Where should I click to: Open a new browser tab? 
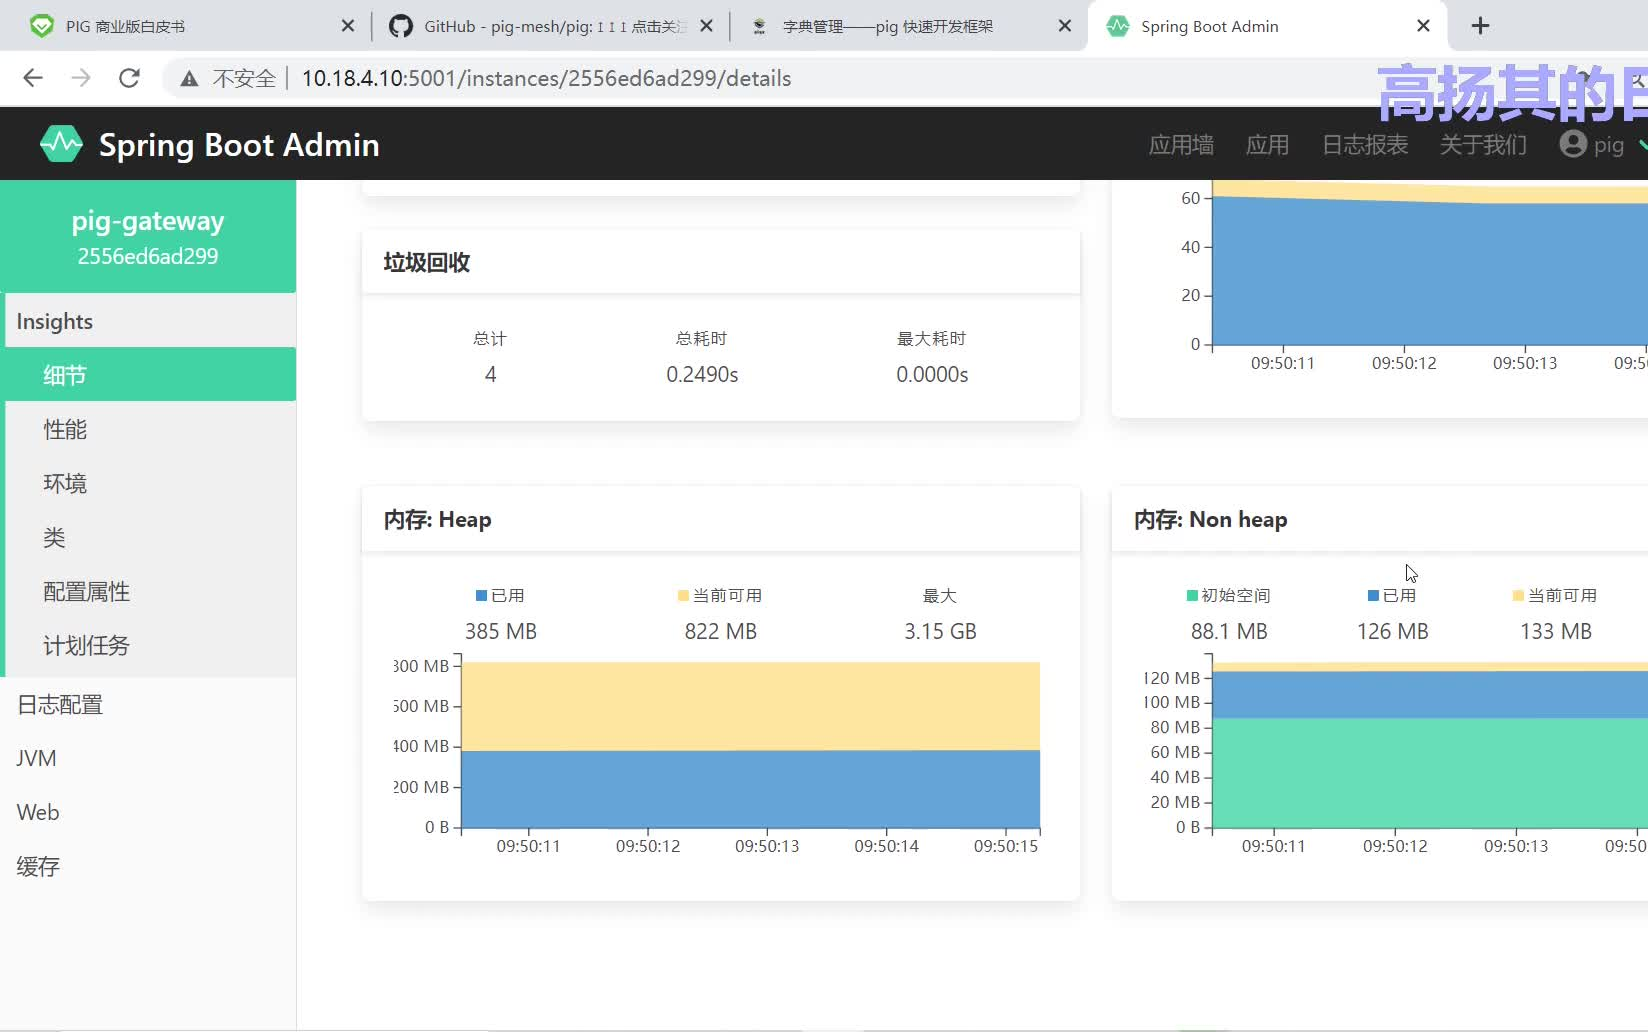pos(1481,26)
